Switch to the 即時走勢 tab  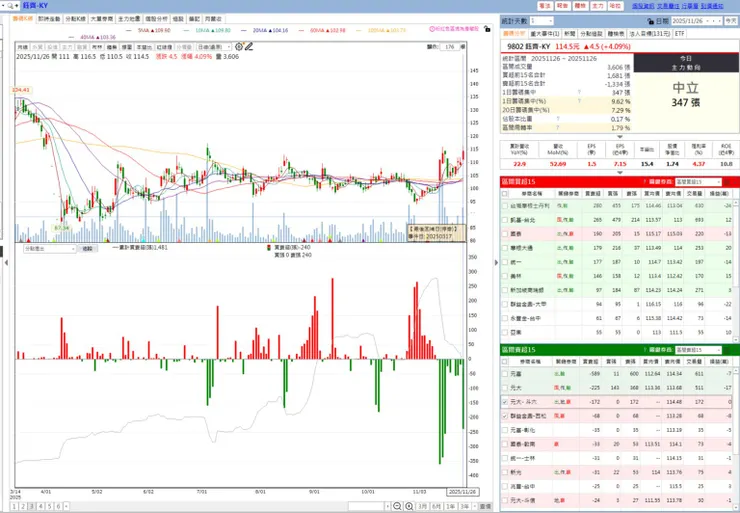pos(49,19)
